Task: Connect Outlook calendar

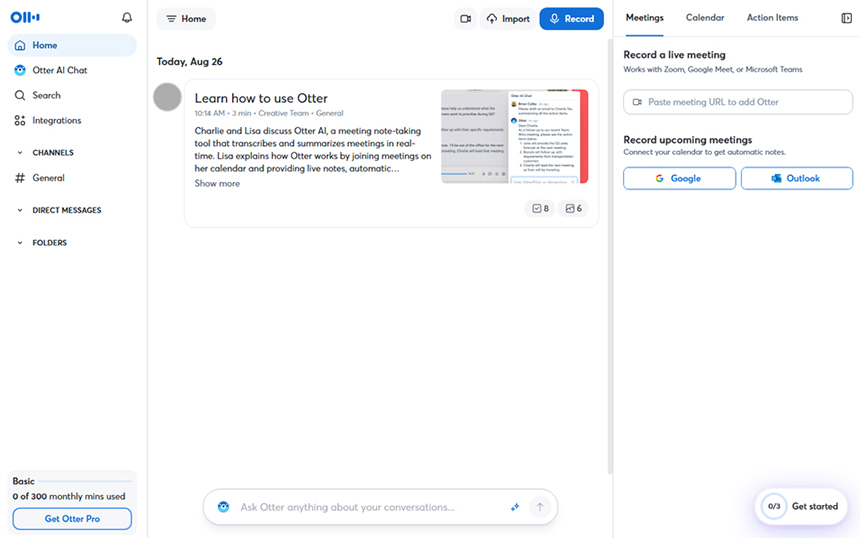Action: pyautogui.click(x=797, y=178)
